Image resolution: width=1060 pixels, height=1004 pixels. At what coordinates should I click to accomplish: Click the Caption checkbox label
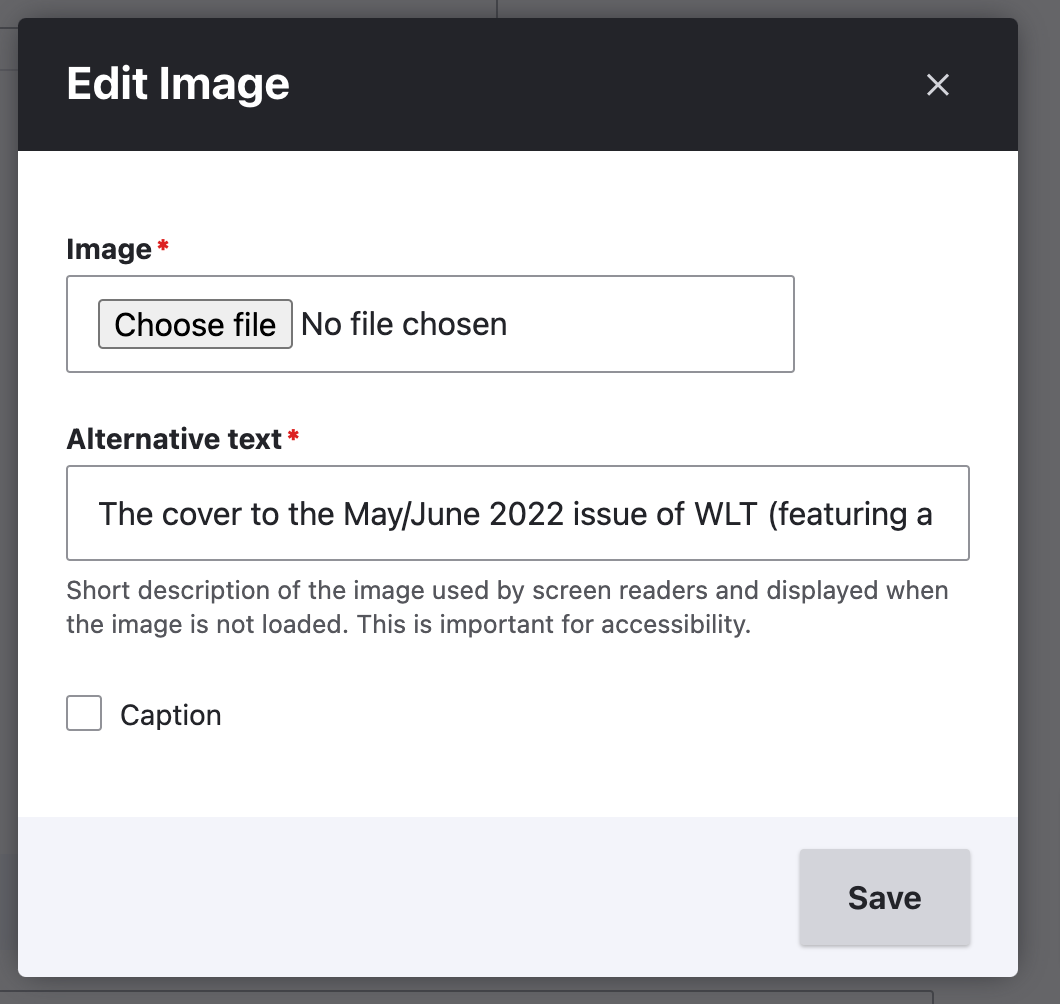[170, 715]
